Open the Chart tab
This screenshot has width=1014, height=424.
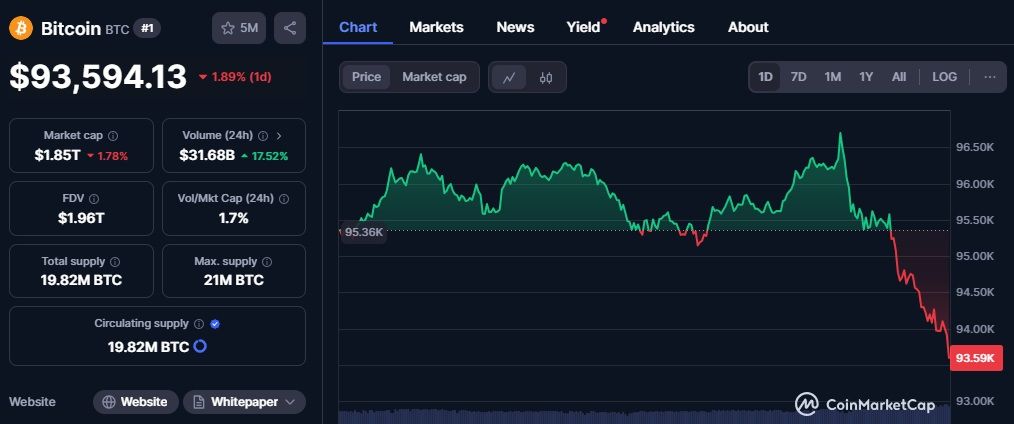(358, 27)
